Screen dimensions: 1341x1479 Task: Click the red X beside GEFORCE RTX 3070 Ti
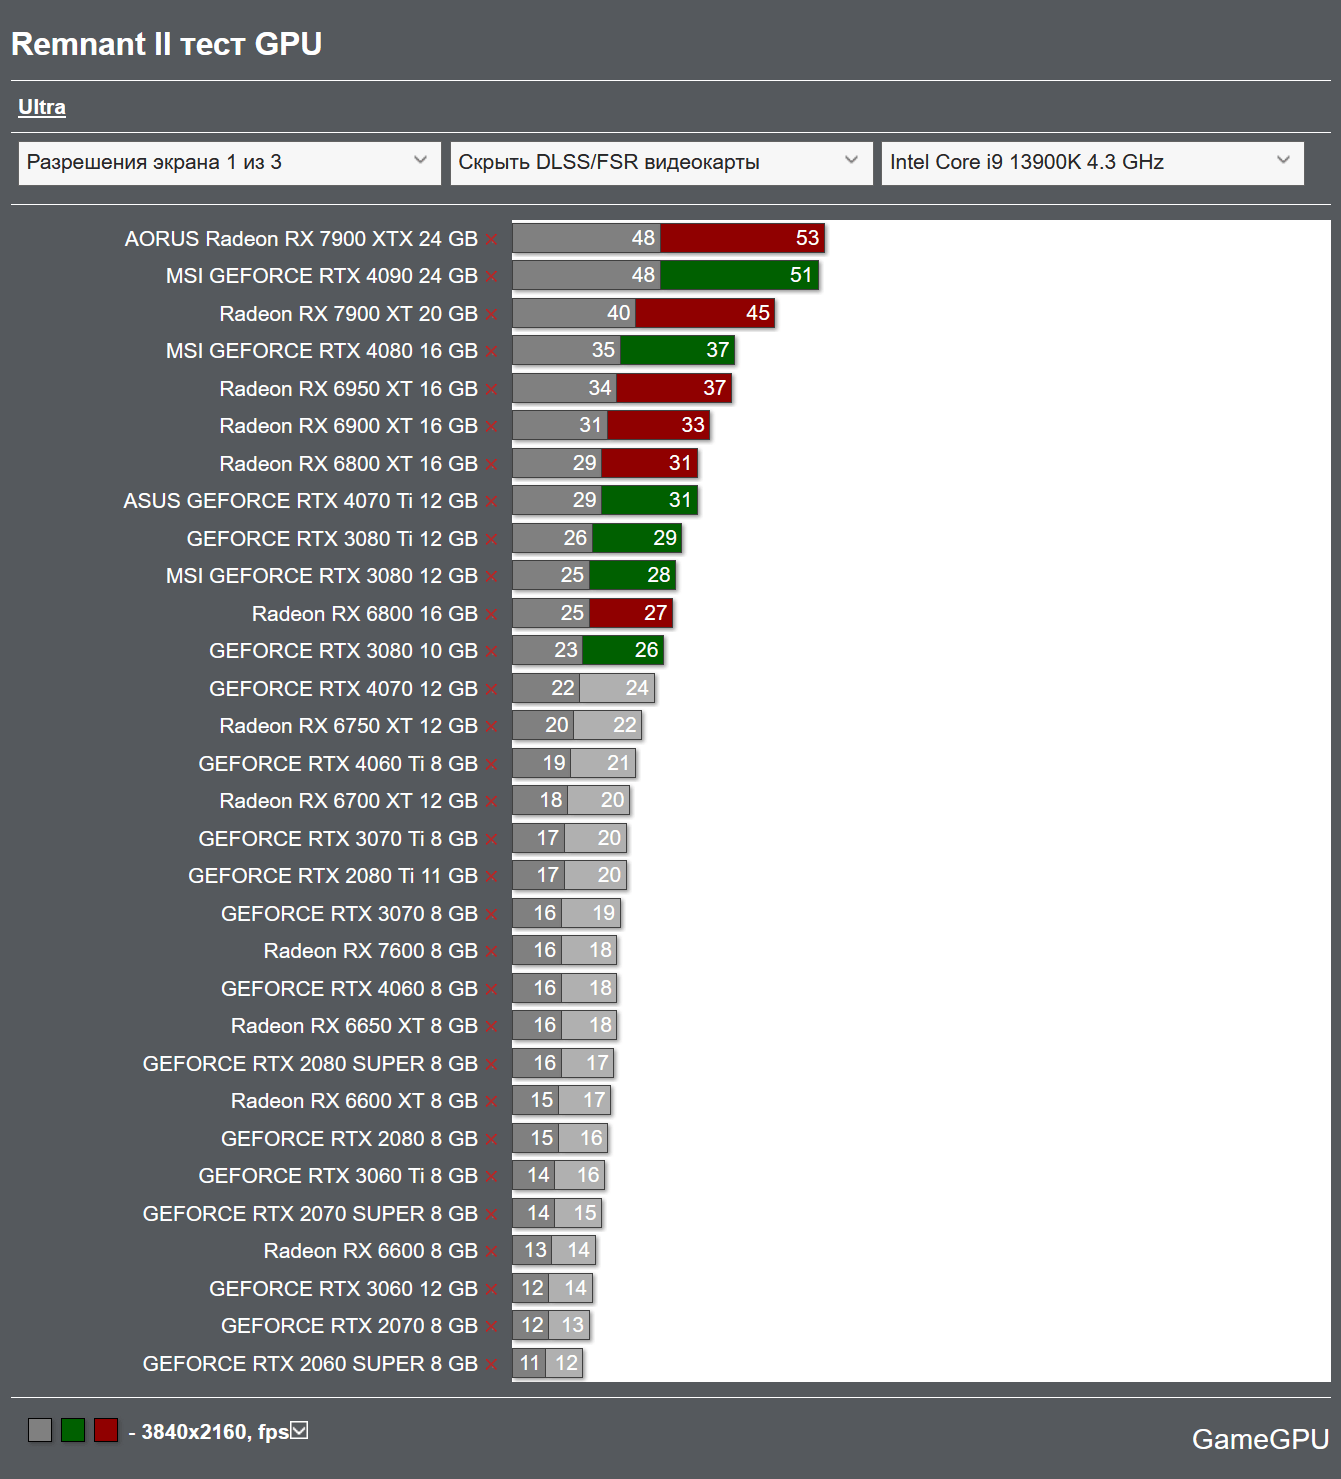(491, 840)
